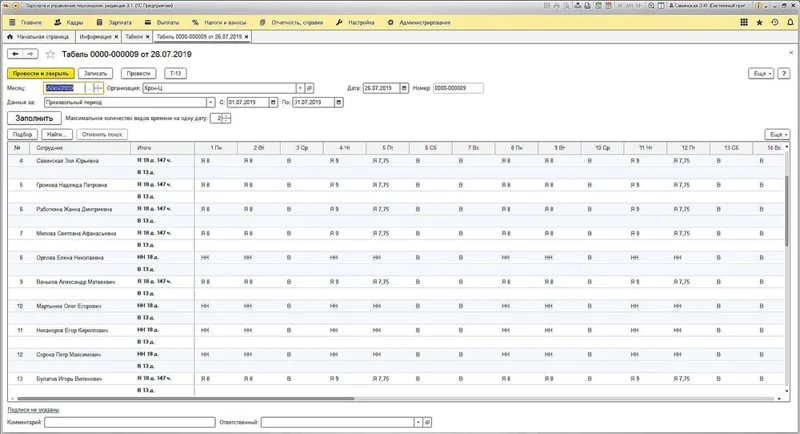Switch to the Начальная страница tab

click(39, 37)
